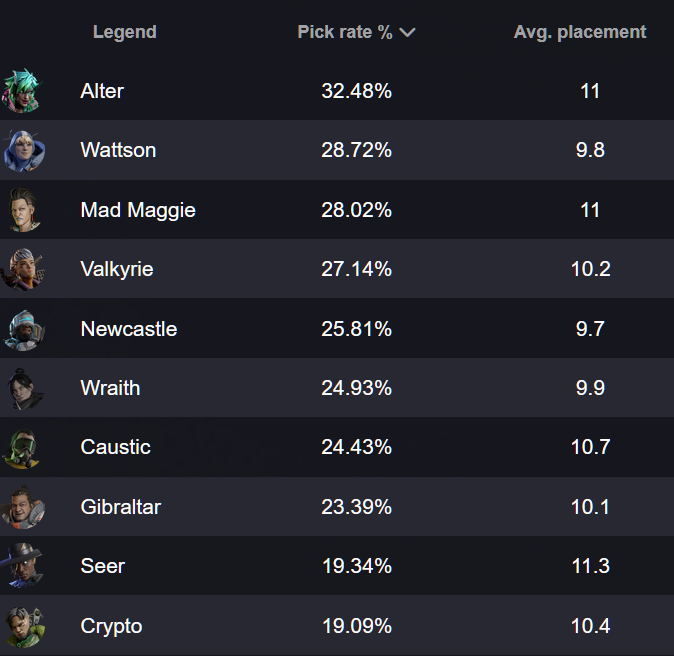674x656 pixels.
Task: Click Wraith's legend portrait icon
Action: [21, 388]
